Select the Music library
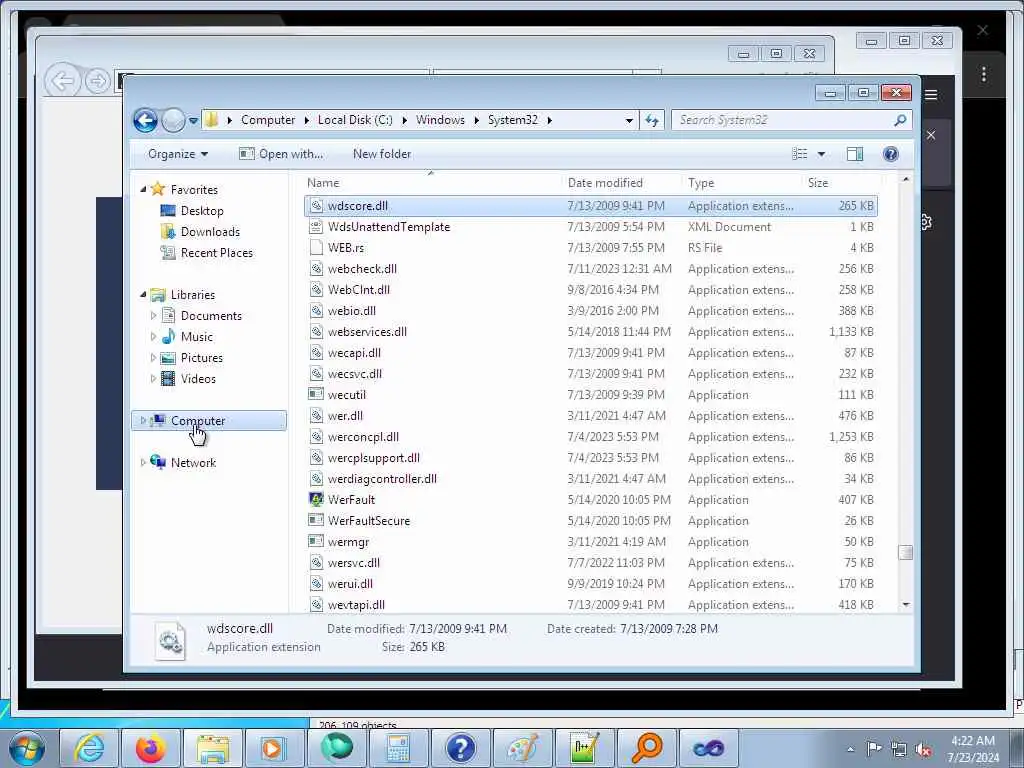 coord(197,337)
